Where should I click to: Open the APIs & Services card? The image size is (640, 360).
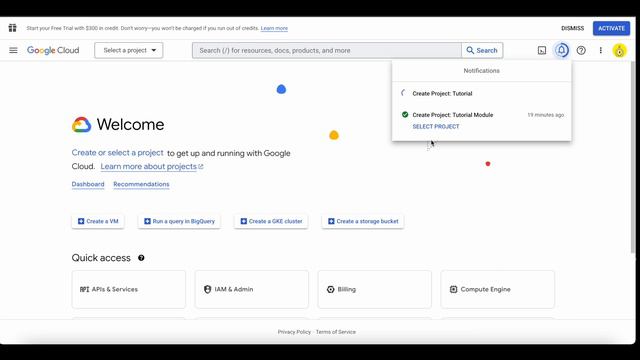129,289
